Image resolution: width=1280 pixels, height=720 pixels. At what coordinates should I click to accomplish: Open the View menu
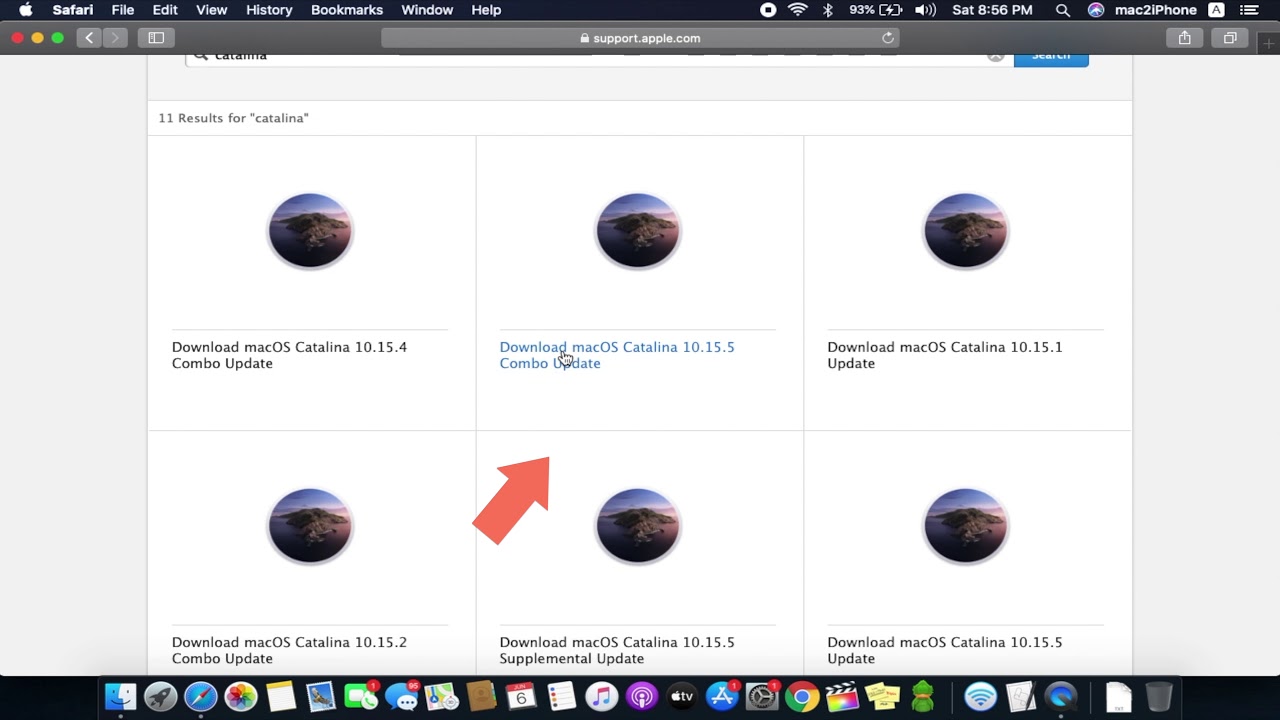tap(211, 10)
